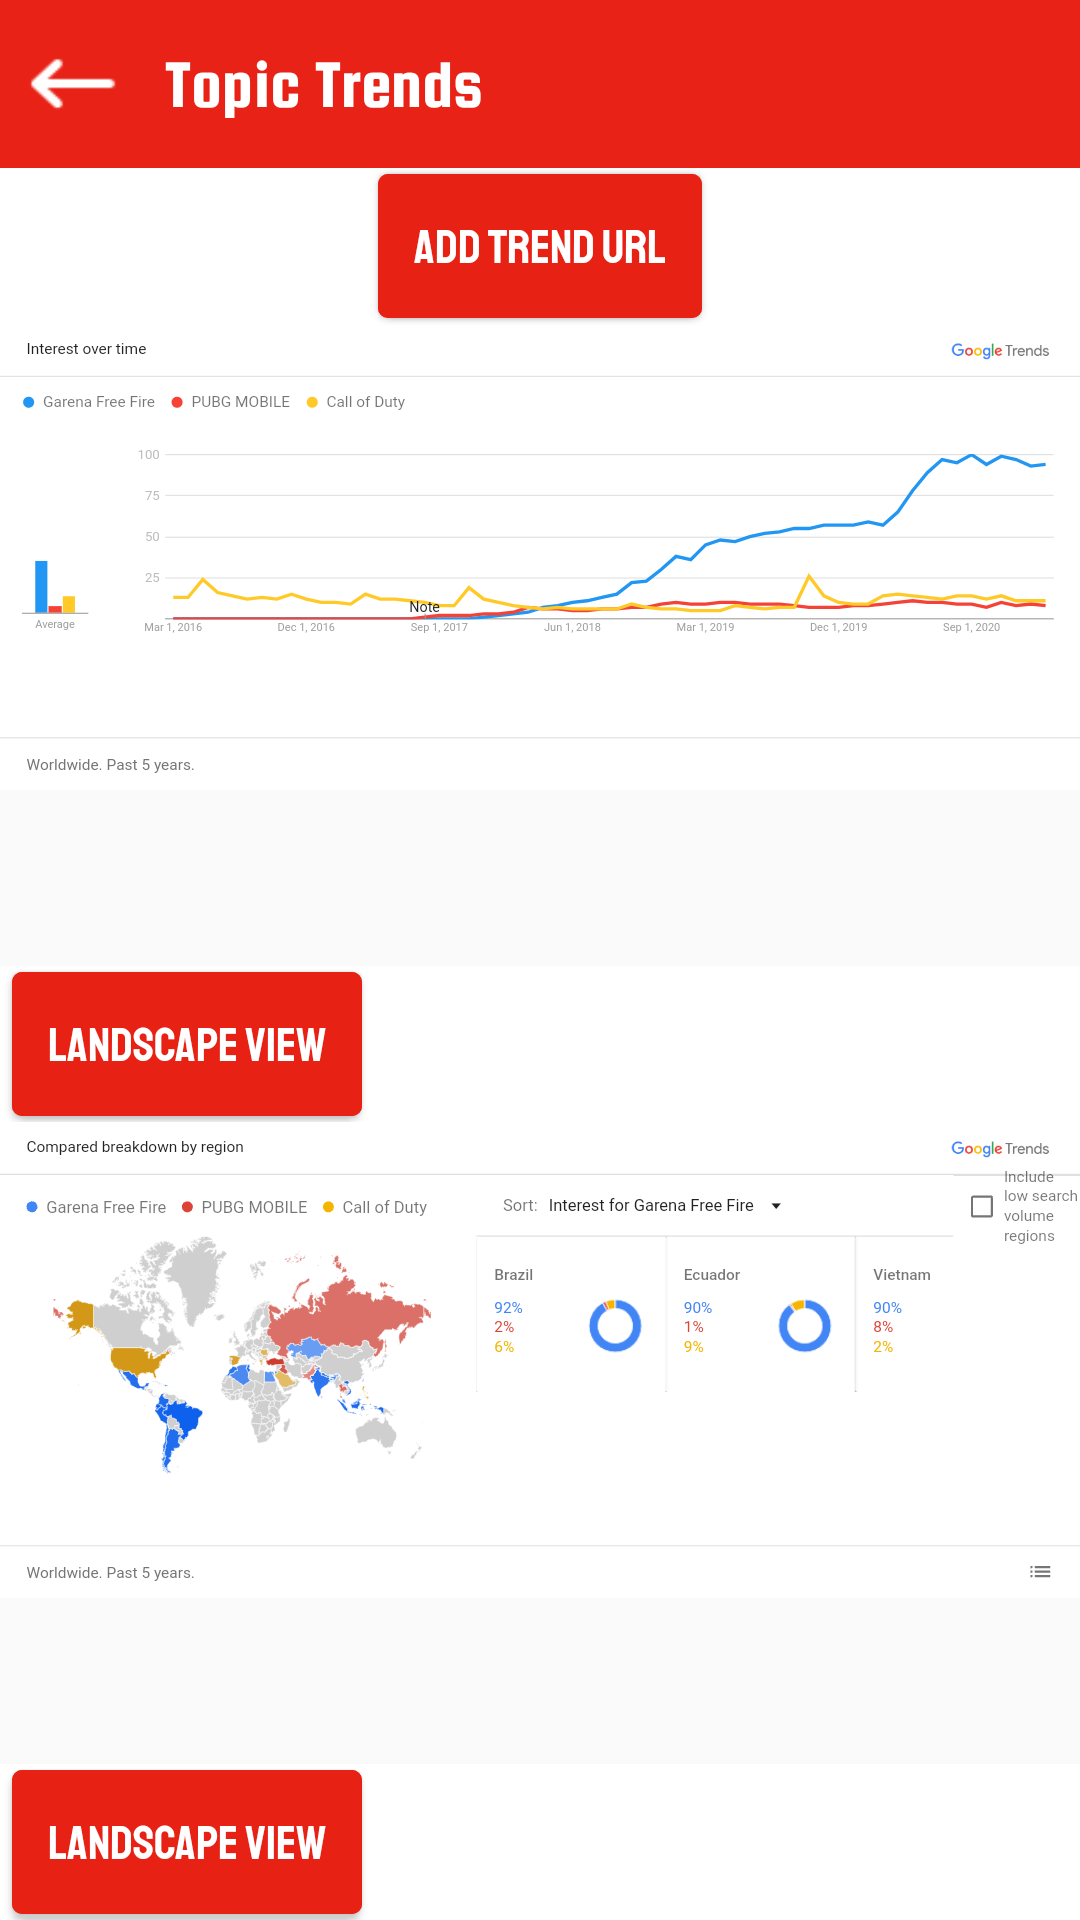
Task: Expand the Sort by interest dropdown arrow
Action: pos(776,1206)
